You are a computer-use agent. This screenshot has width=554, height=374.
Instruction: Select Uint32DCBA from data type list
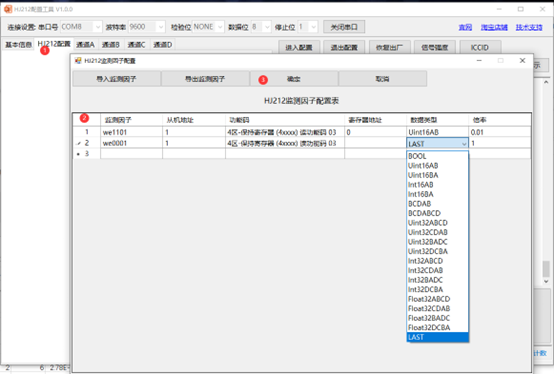pyautogui.click(x=437, y=251)
